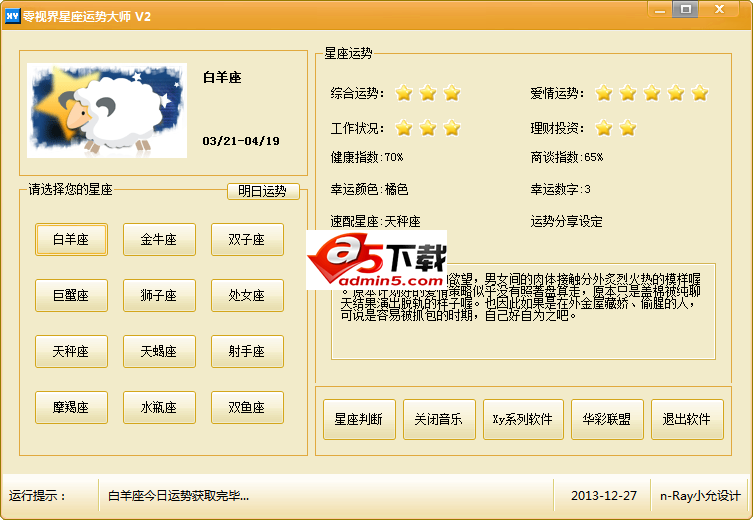753x520 pixels.
Task: Quit using the 退出软件 button
Action: click(x=687, y=419)
